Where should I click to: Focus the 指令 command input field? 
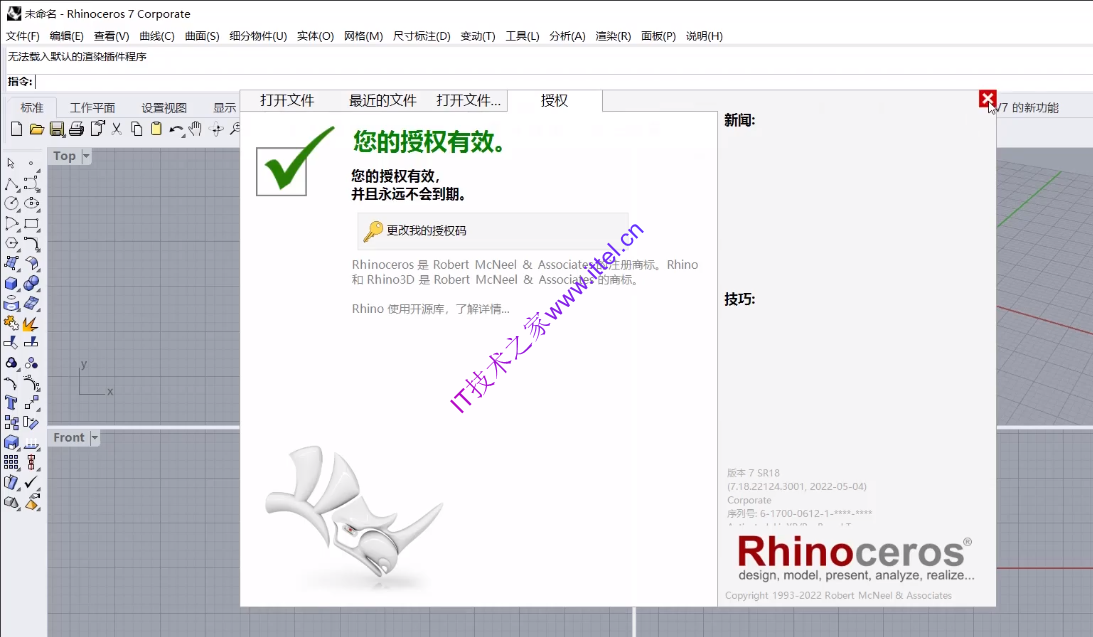coord(563,82)
